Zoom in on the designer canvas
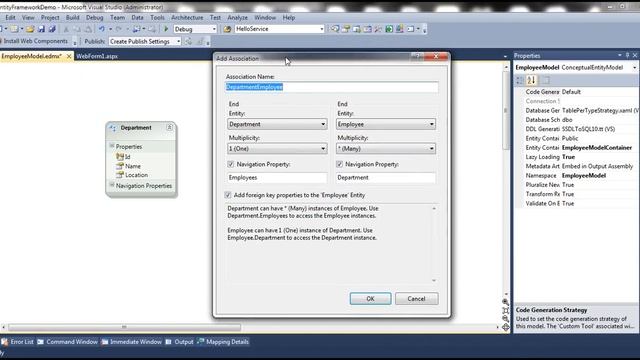Viewport: 640px width, 360px height. pos(505,302)
